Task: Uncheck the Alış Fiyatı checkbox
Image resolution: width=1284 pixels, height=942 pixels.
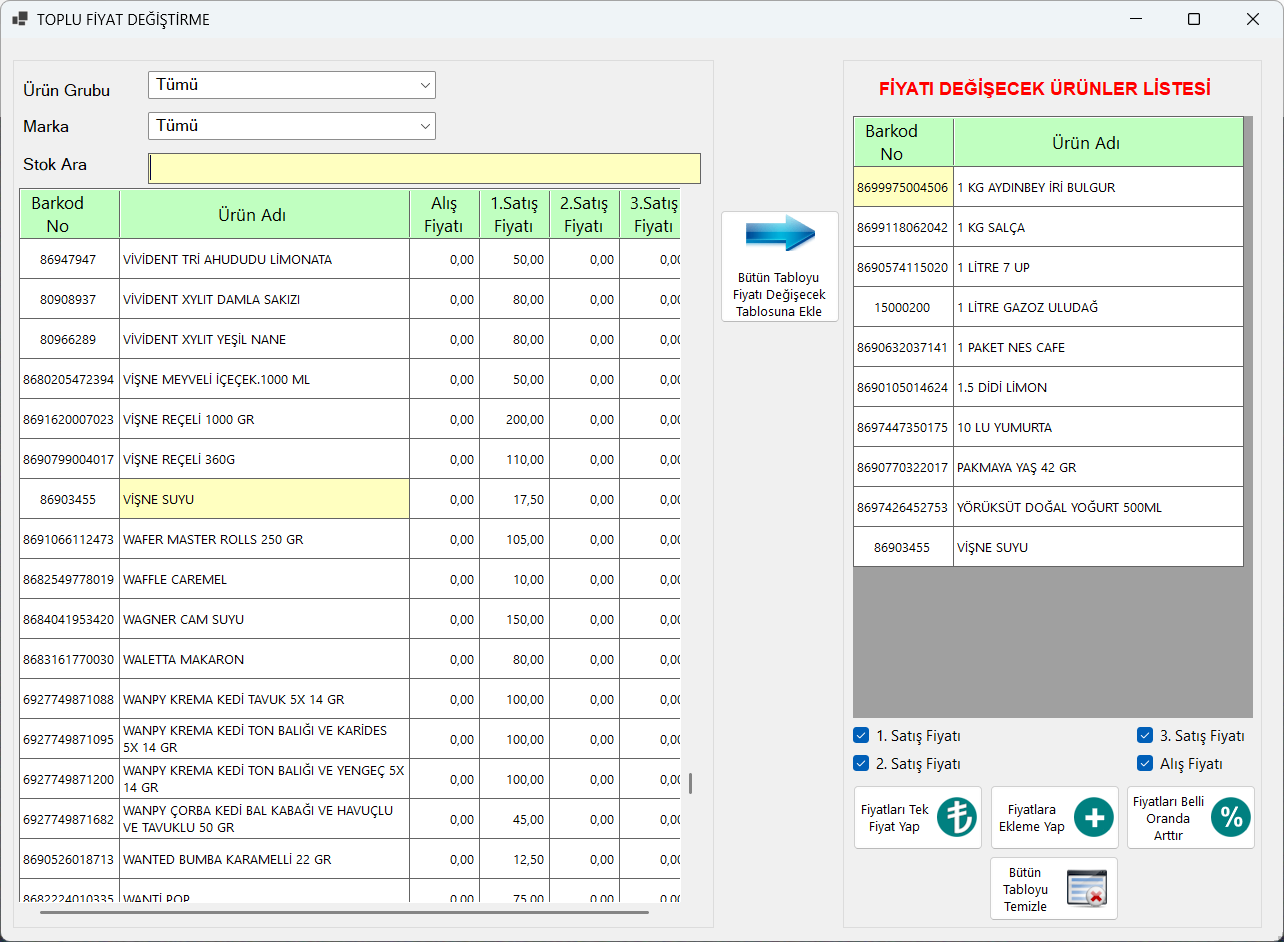Action: pos(1145,763)
